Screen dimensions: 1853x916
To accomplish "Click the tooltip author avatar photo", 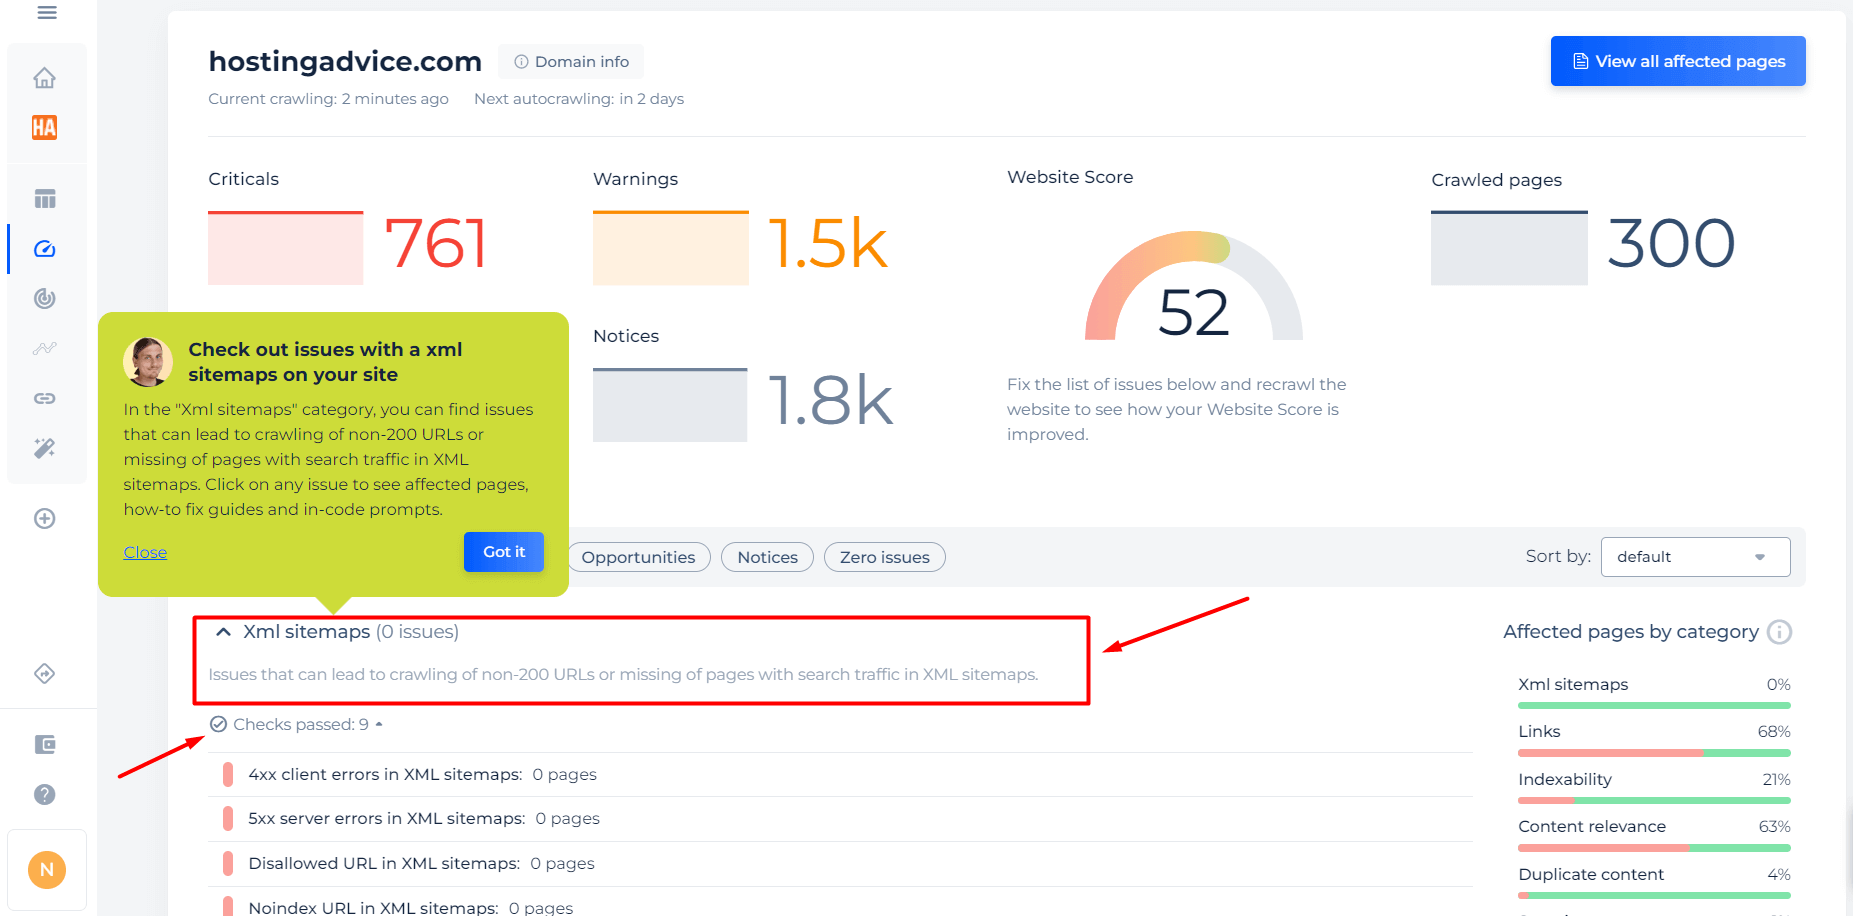I will (x=148, y=362).
